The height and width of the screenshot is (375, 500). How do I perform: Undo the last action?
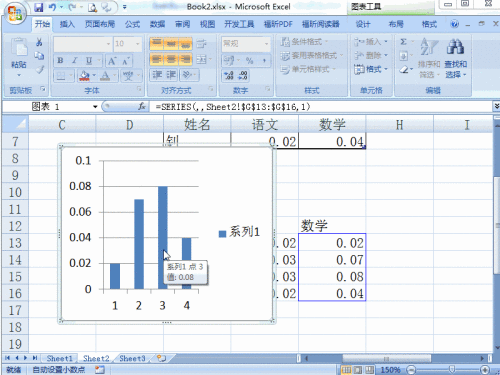pos(52,7)
